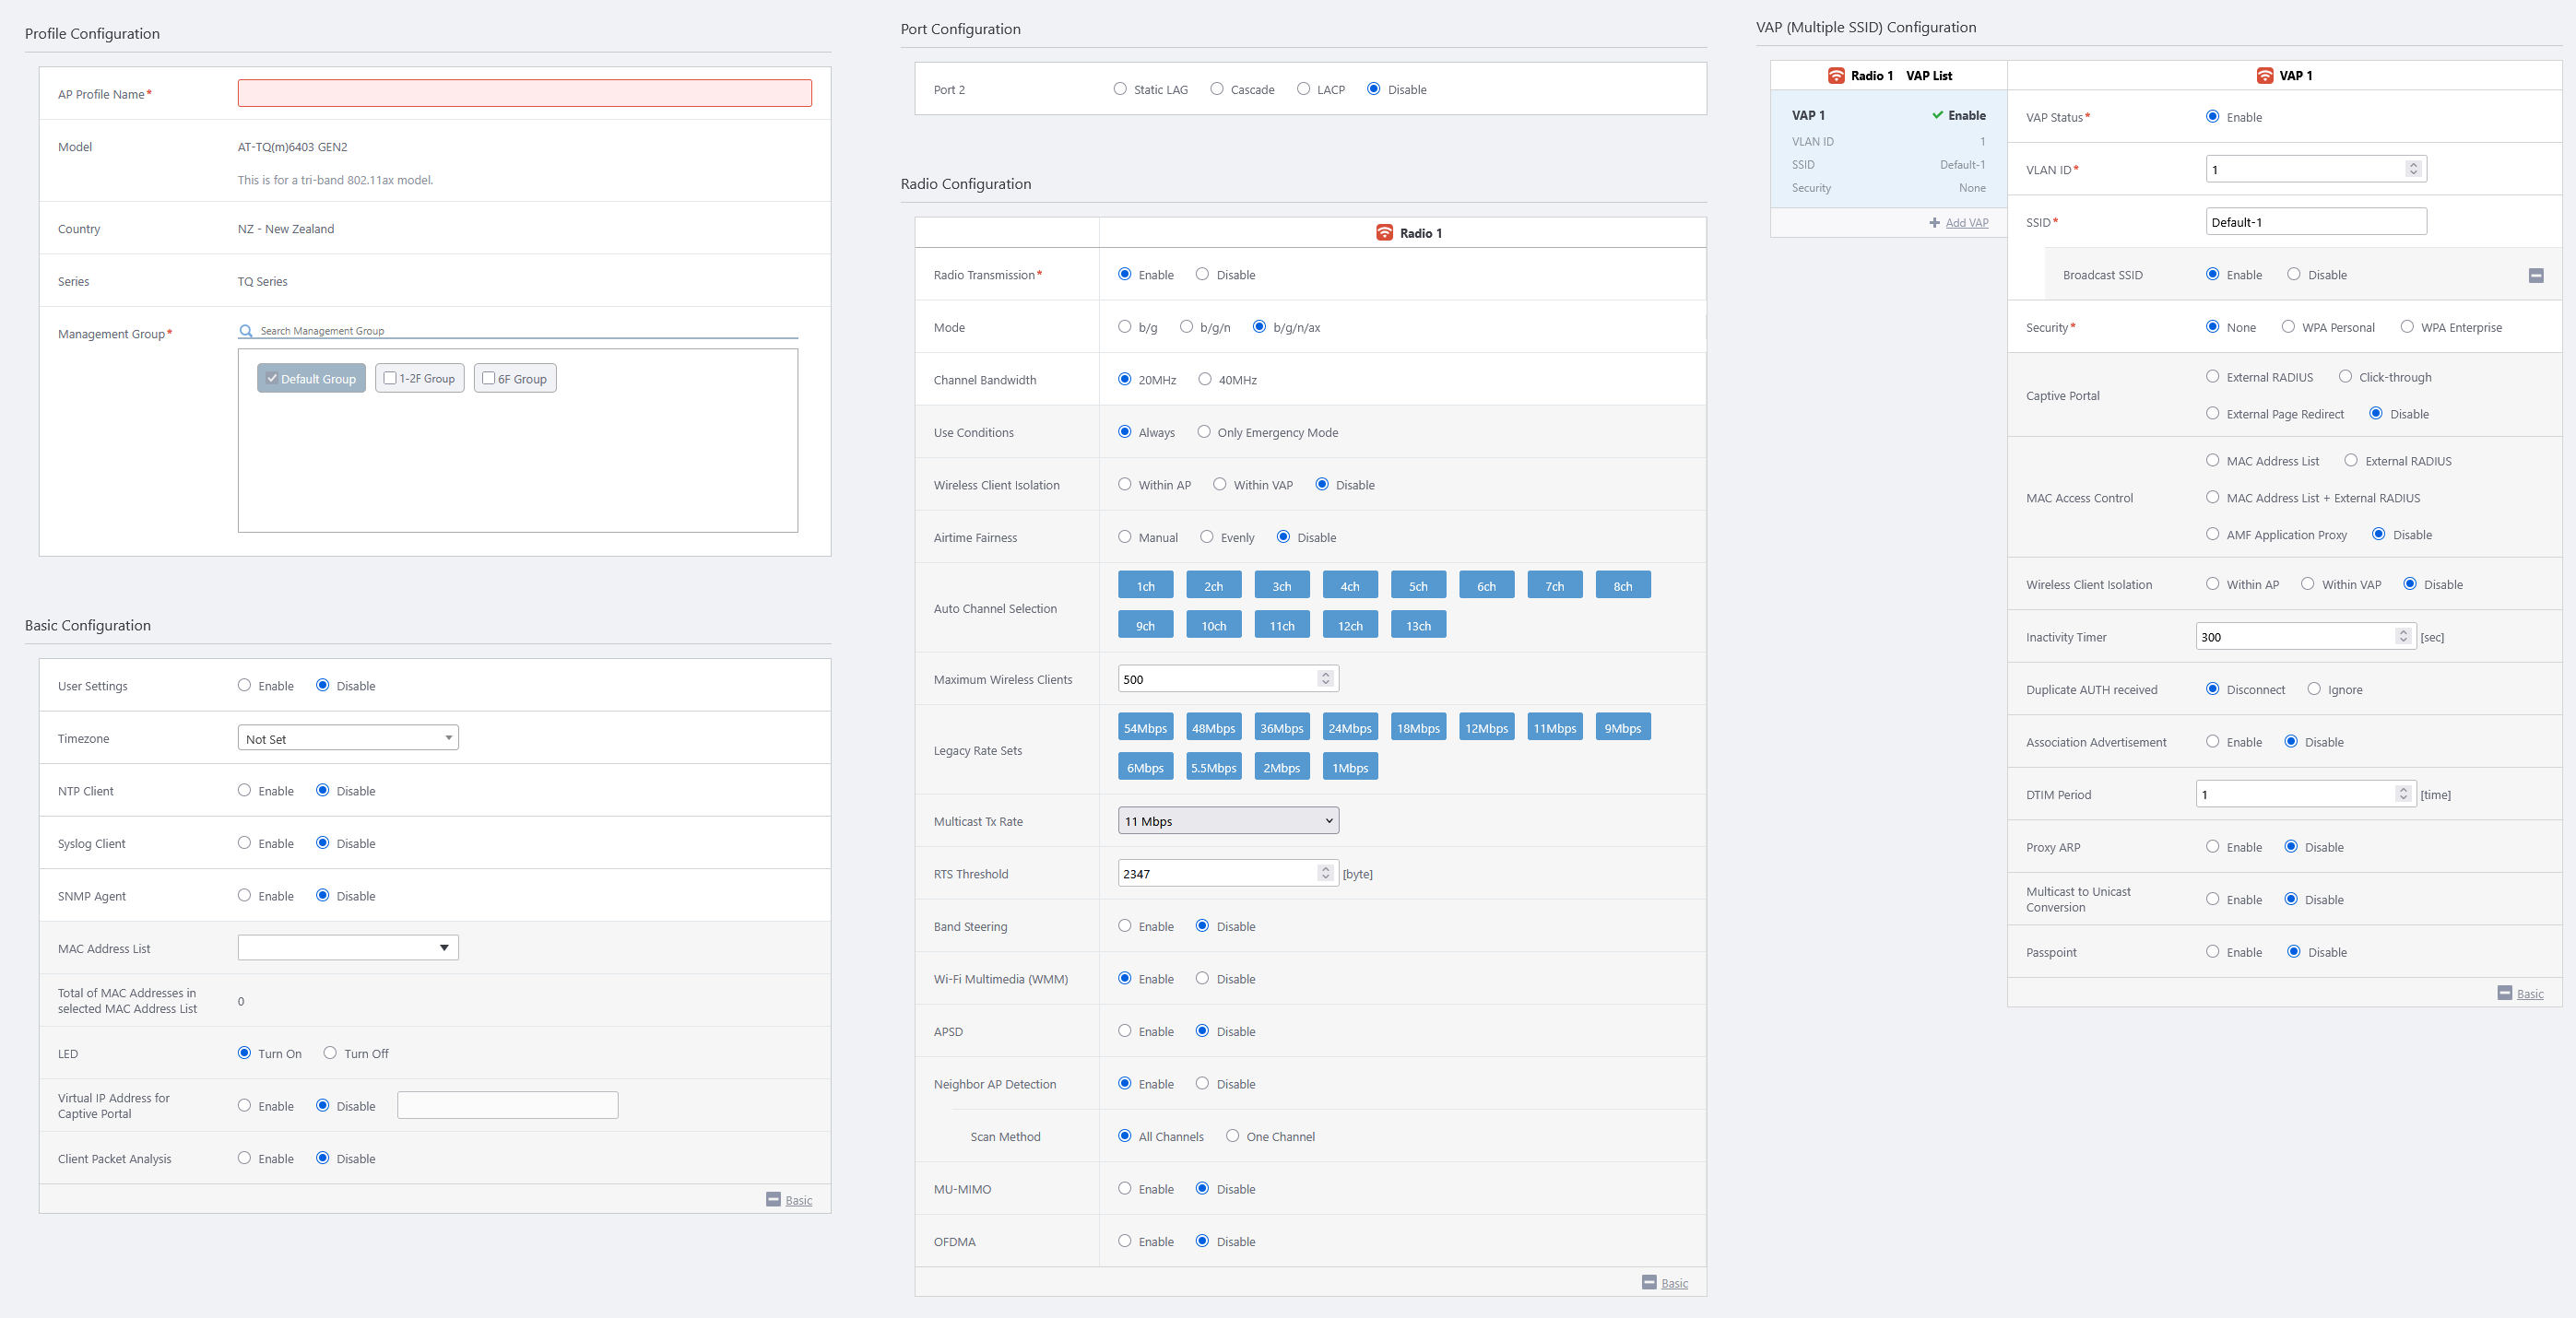
Task: Open the Multicast Tx Rate dropdown
Action: pos(1228,821)
